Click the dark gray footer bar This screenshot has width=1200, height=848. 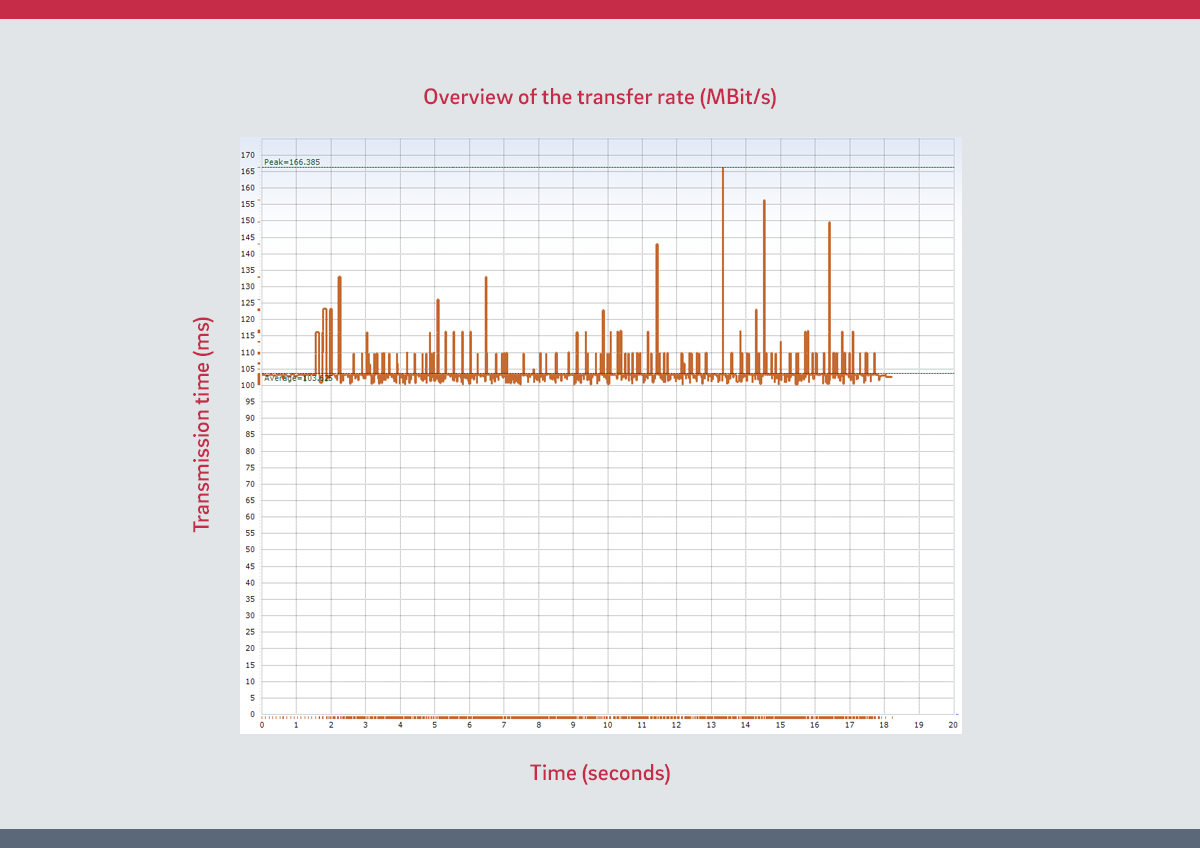(600, 838)
